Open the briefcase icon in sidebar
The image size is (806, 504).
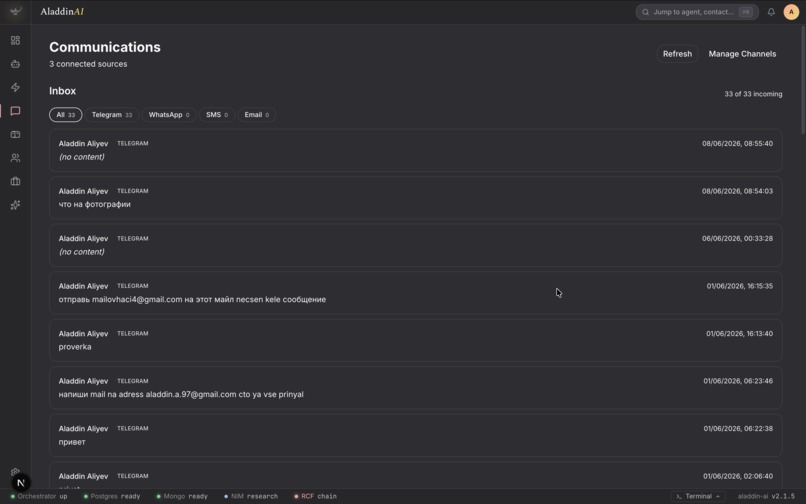tap(15, 181)
